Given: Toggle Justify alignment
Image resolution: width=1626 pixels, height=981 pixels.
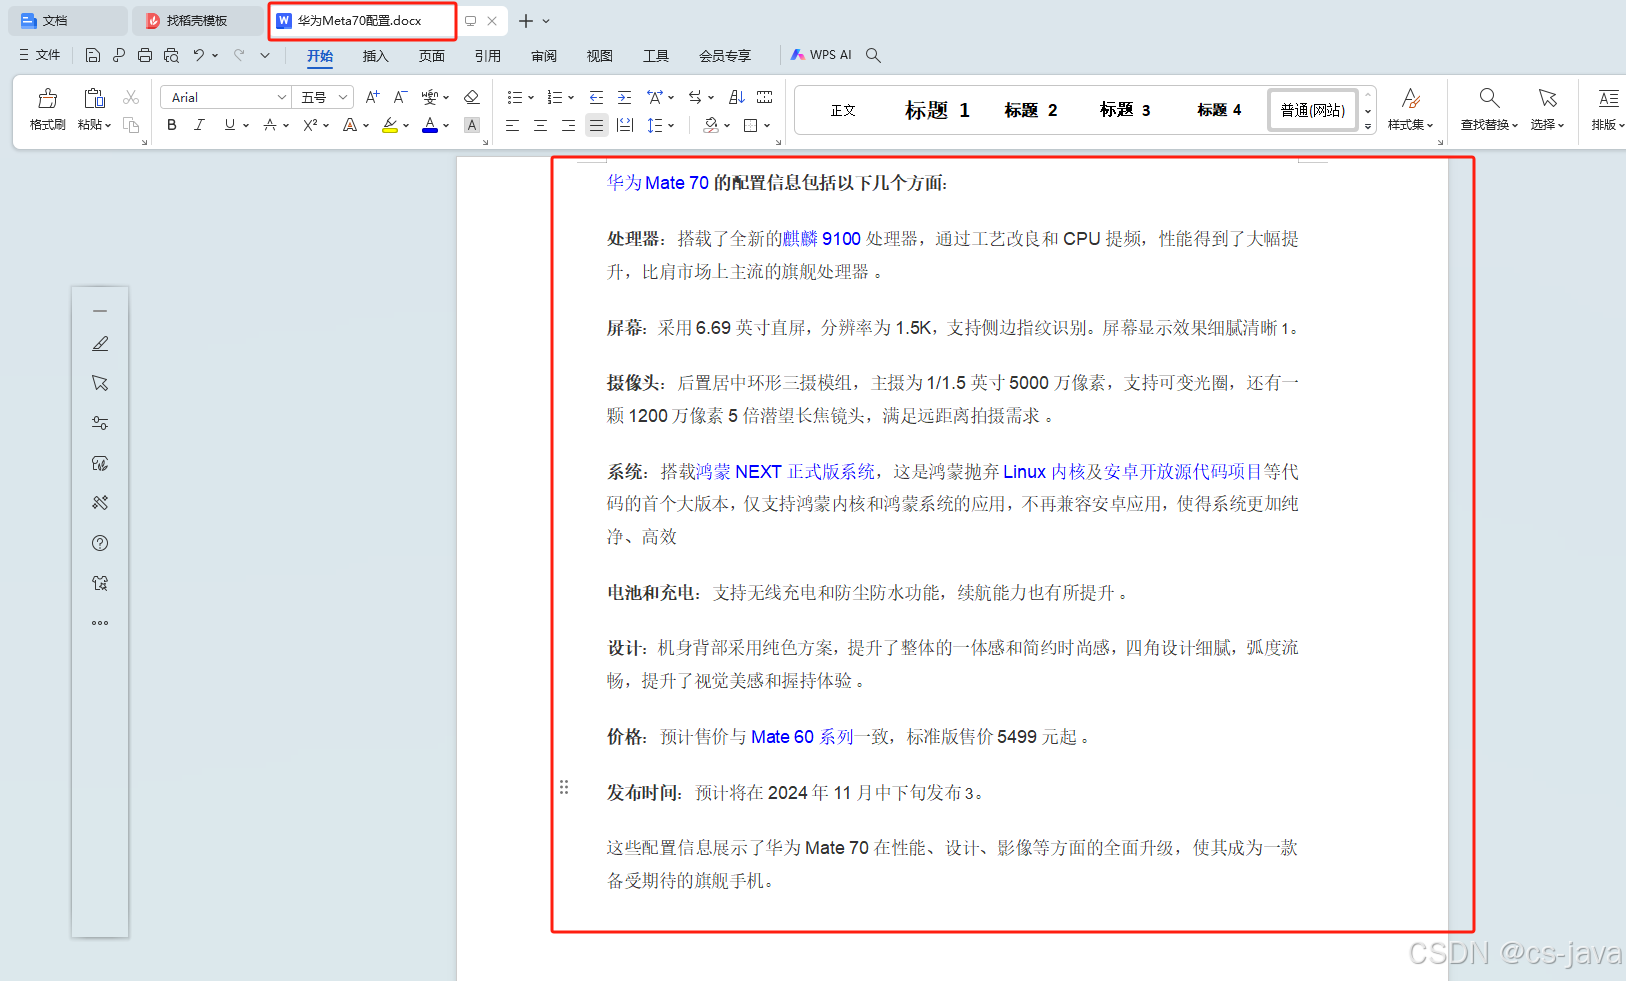Looking at the screenshot, I should 596,125.
